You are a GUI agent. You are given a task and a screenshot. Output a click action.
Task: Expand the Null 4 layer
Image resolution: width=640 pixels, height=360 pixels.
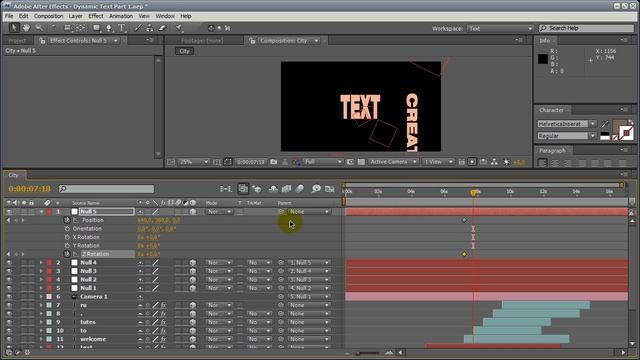click(41, 263)
